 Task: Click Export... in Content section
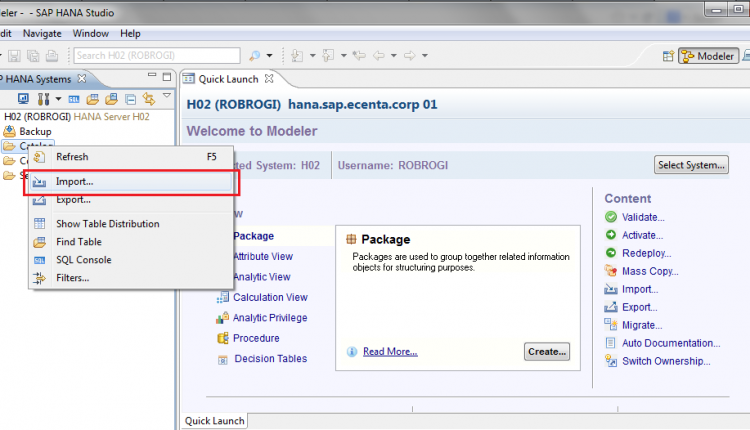(x=640, y=308)
